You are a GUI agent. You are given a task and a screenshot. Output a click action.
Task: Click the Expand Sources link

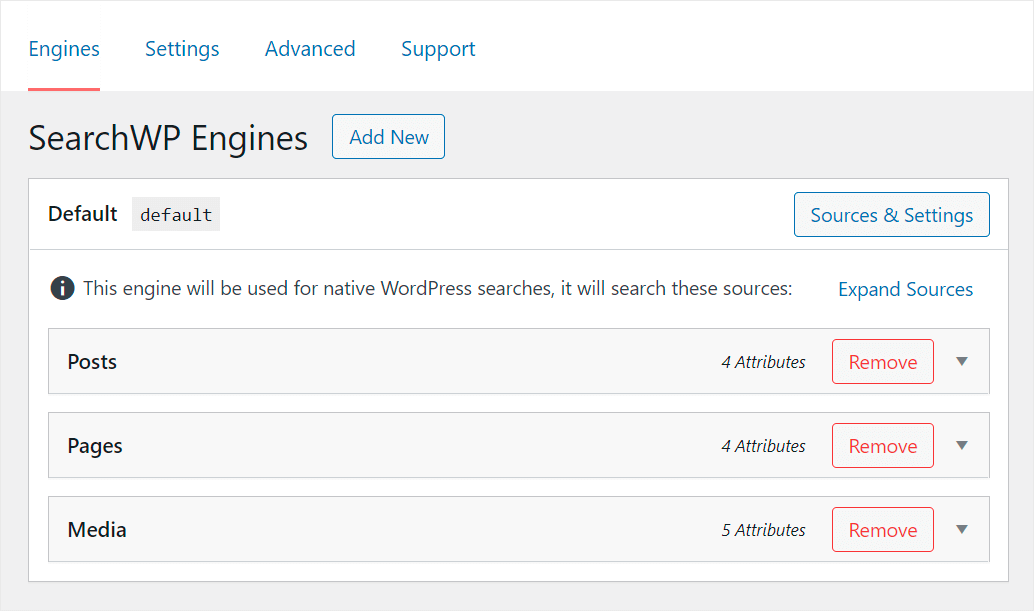tap(905, 289)
